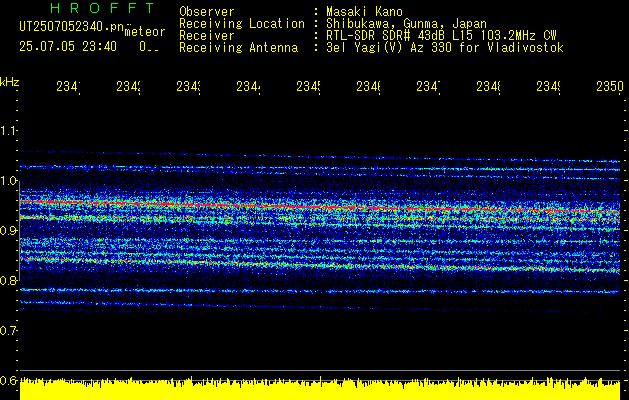Select the file name UT2507052340.pn

pyautogui.click(x=72, y=27)
